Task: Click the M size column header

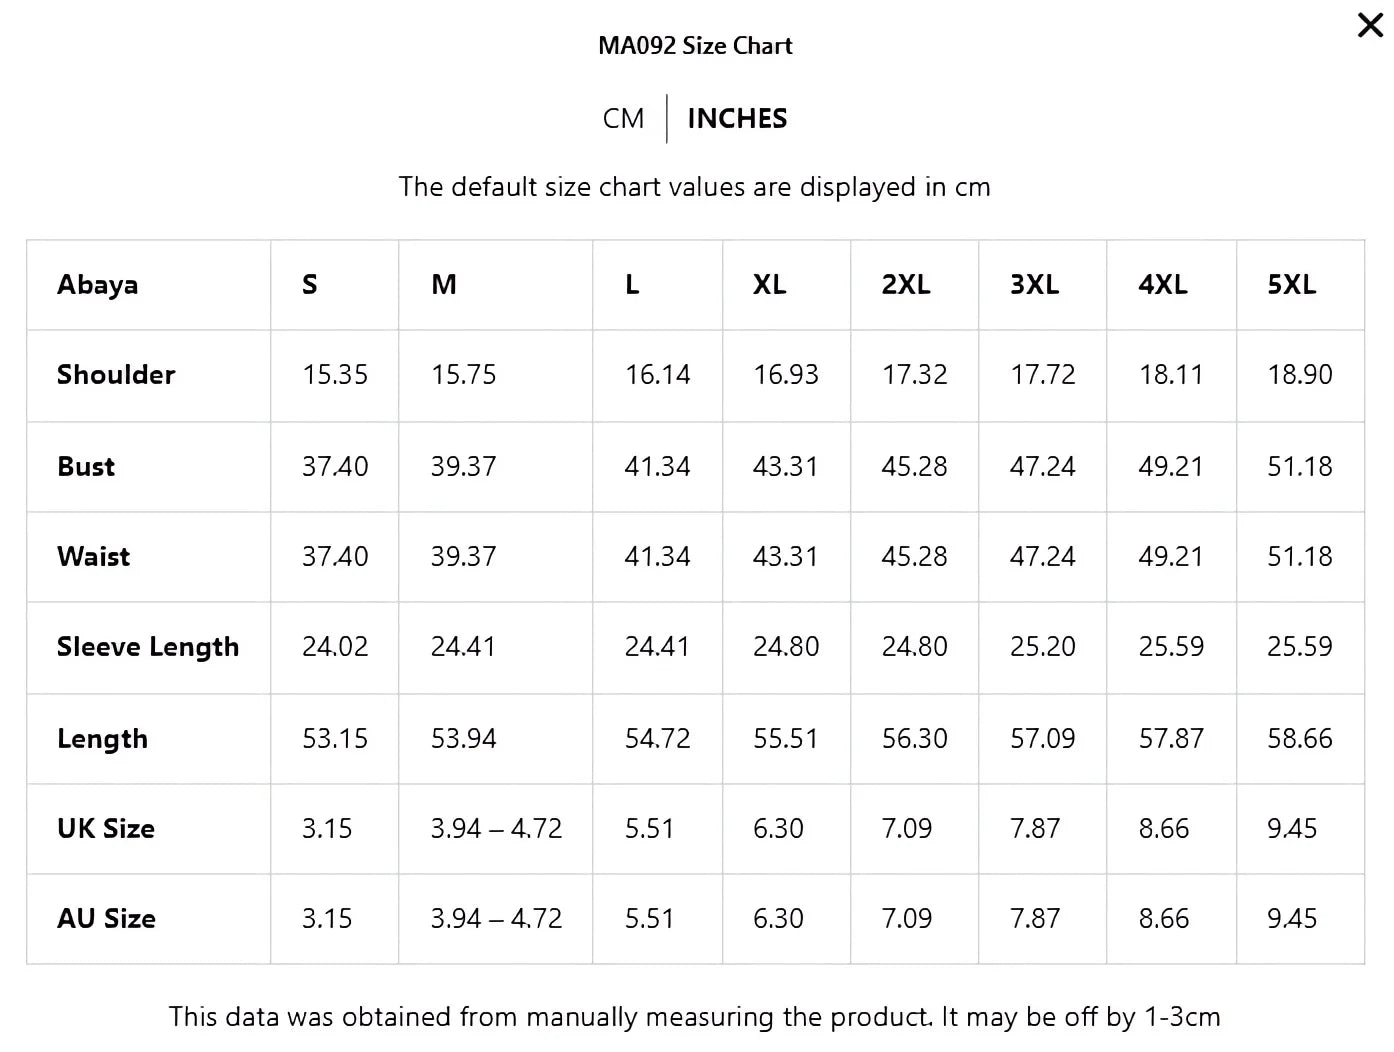Action: 444,285
